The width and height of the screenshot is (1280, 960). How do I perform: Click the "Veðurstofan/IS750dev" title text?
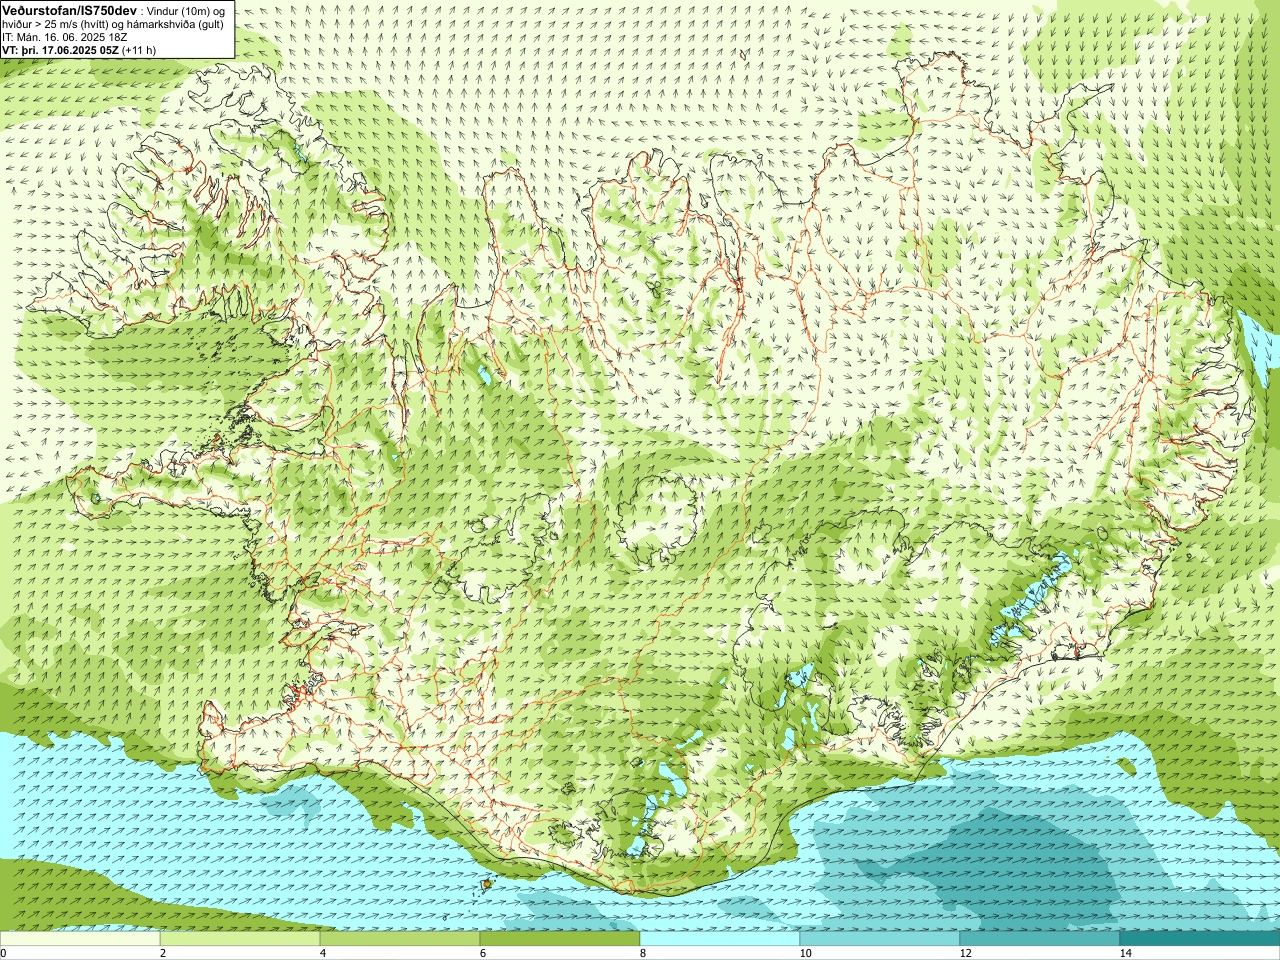click(x=69, y=9)
